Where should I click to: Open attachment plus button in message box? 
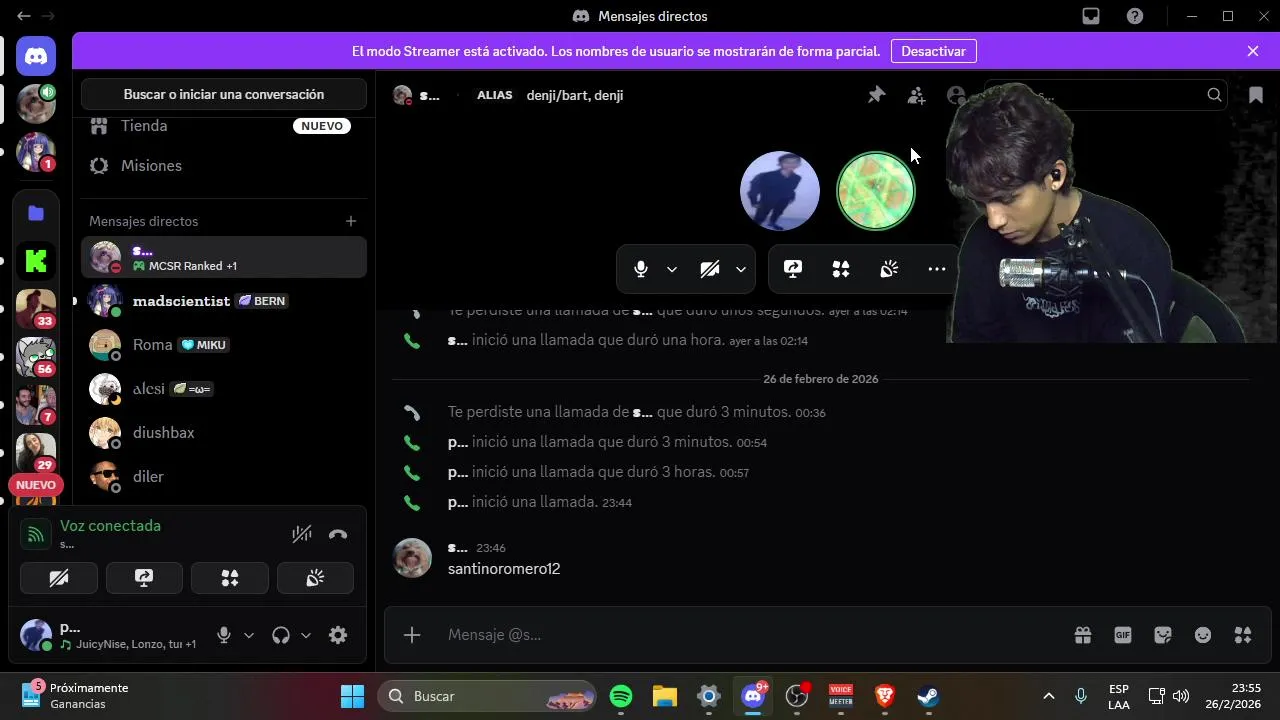point(412,635)
